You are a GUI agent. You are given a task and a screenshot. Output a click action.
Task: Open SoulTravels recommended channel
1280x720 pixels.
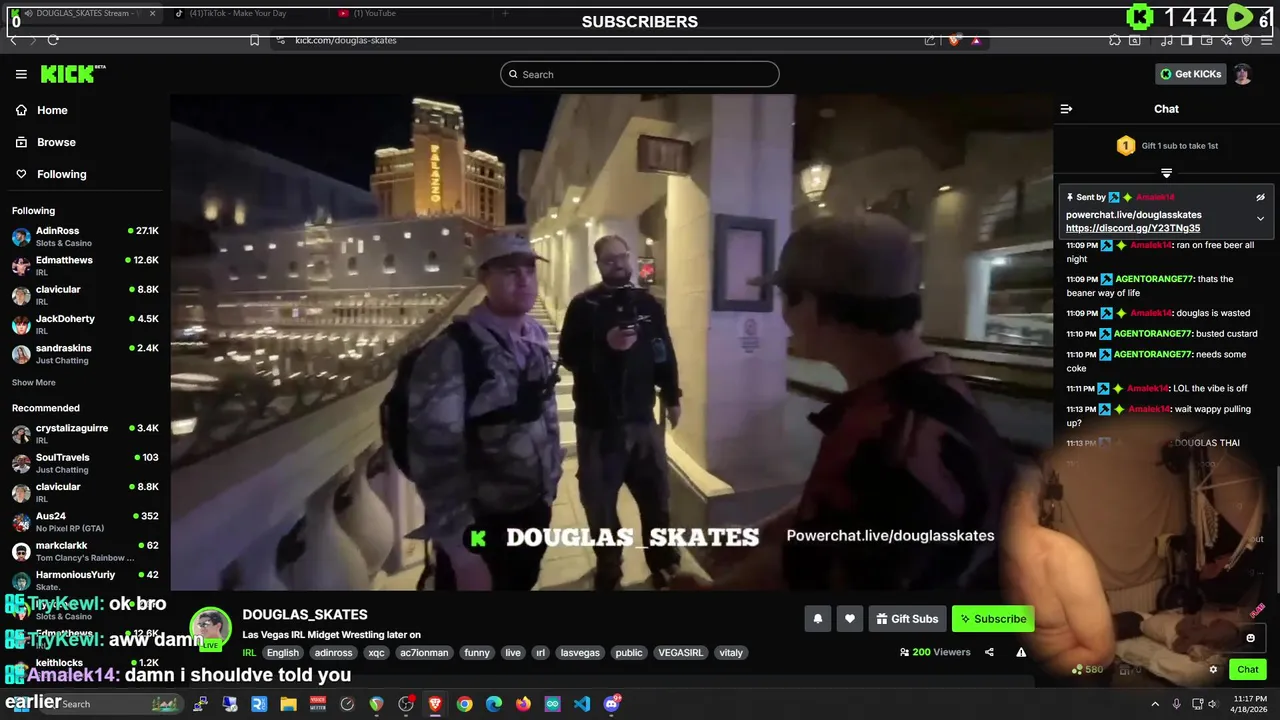[85, 462]
